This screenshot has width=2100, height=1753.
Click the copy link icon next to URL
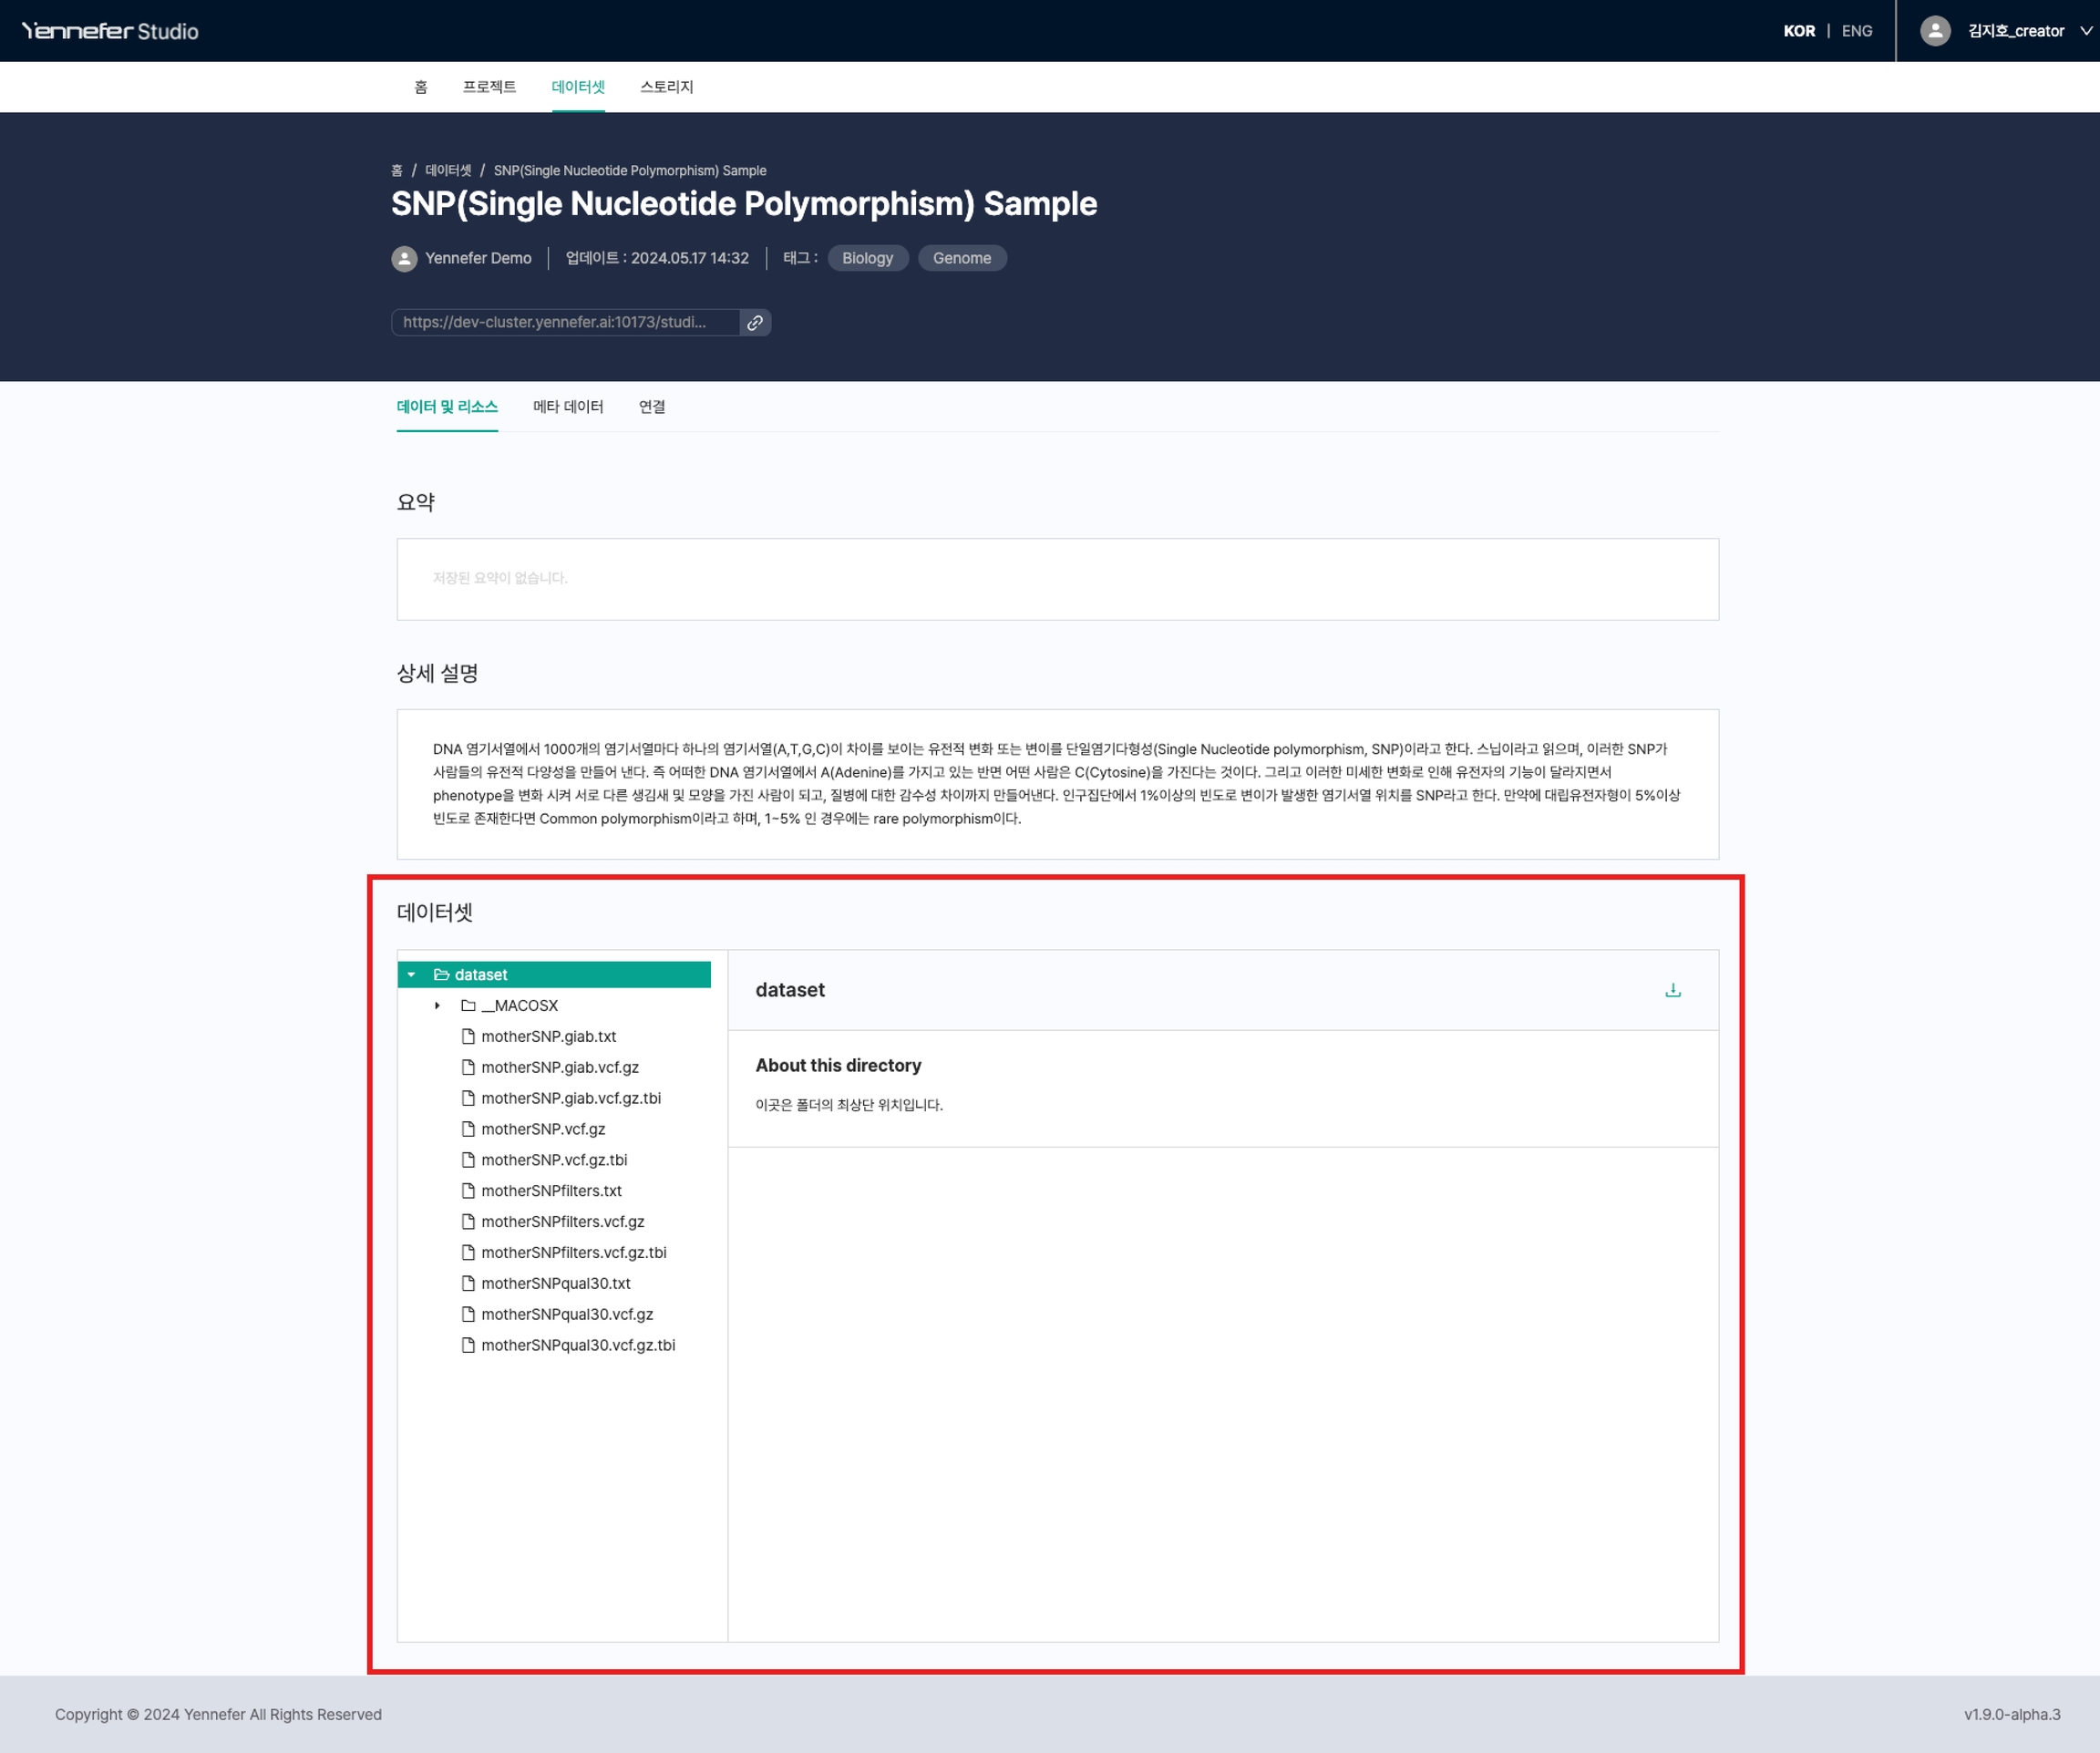click(x=755, y=322)
